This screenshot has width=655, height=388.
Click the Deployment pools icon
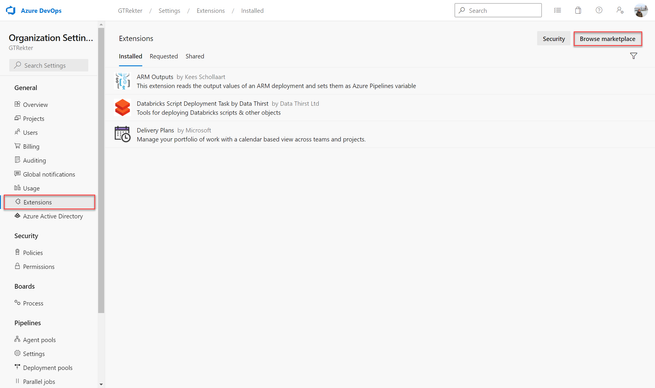pos(17,367)
